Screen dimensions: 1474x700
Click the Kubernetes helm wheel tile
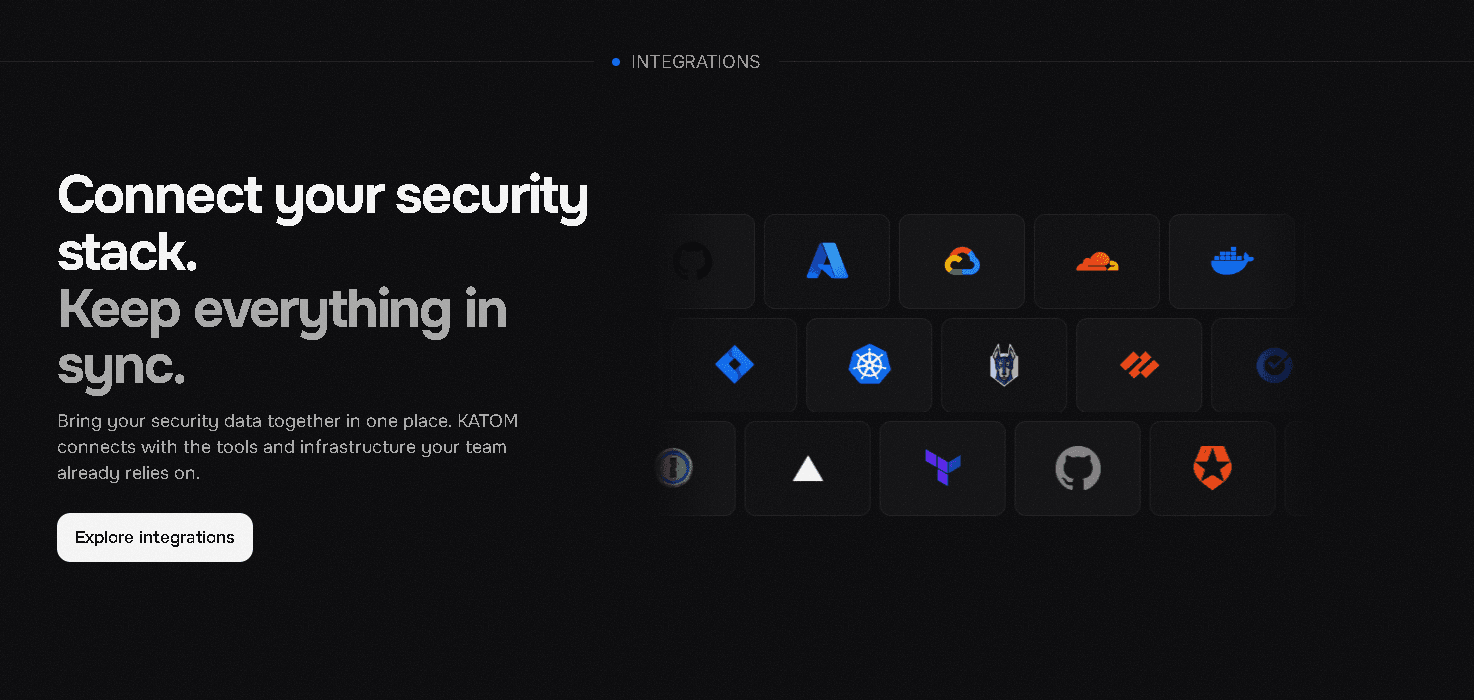[869, 365]
